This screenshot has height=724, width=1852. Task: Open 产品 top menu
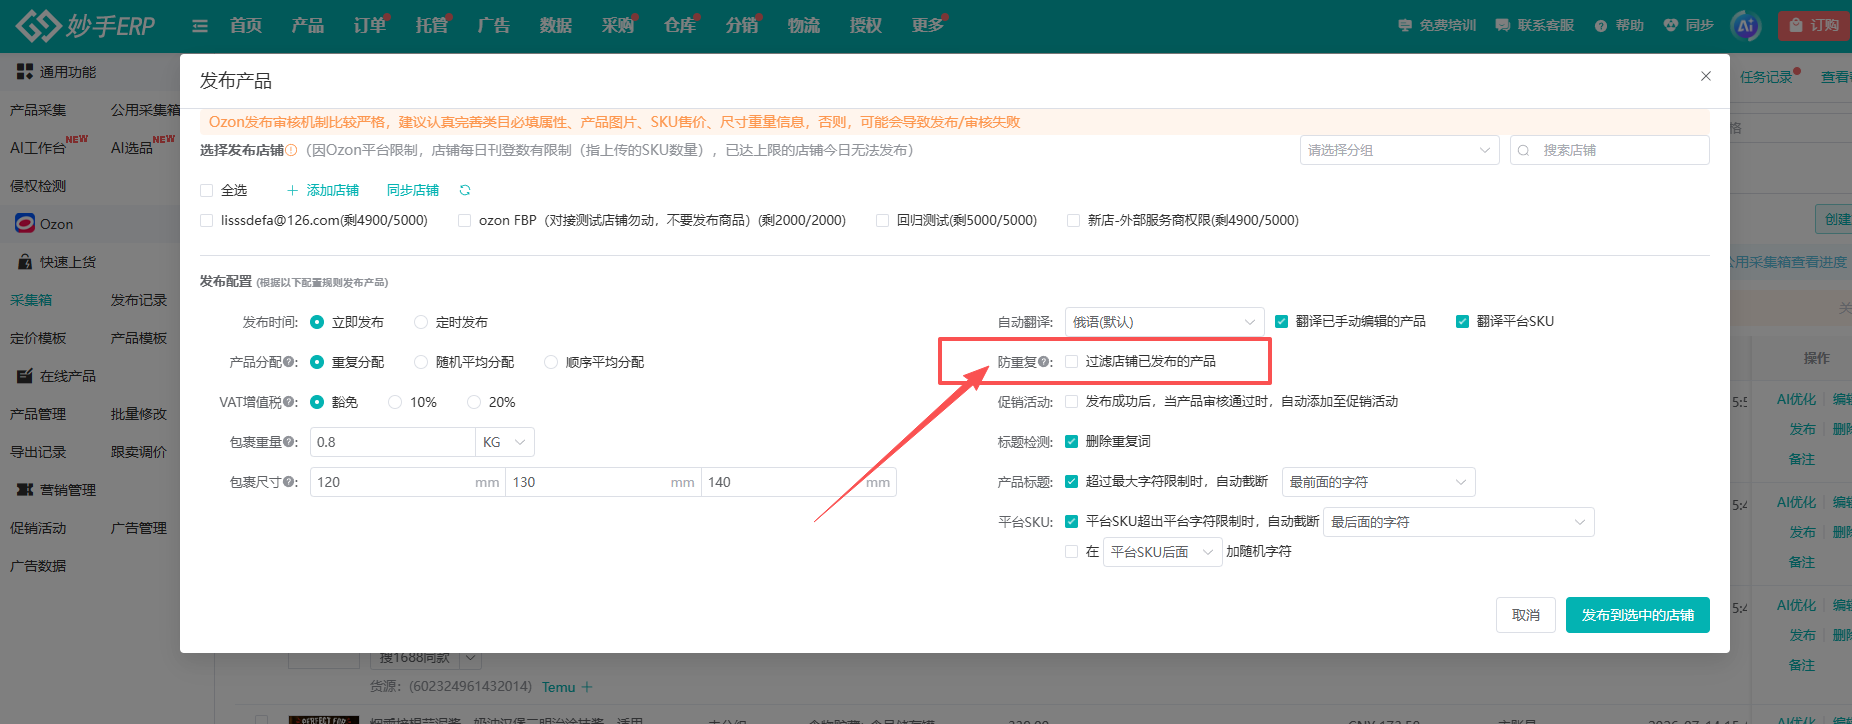(x=308, y=26)
